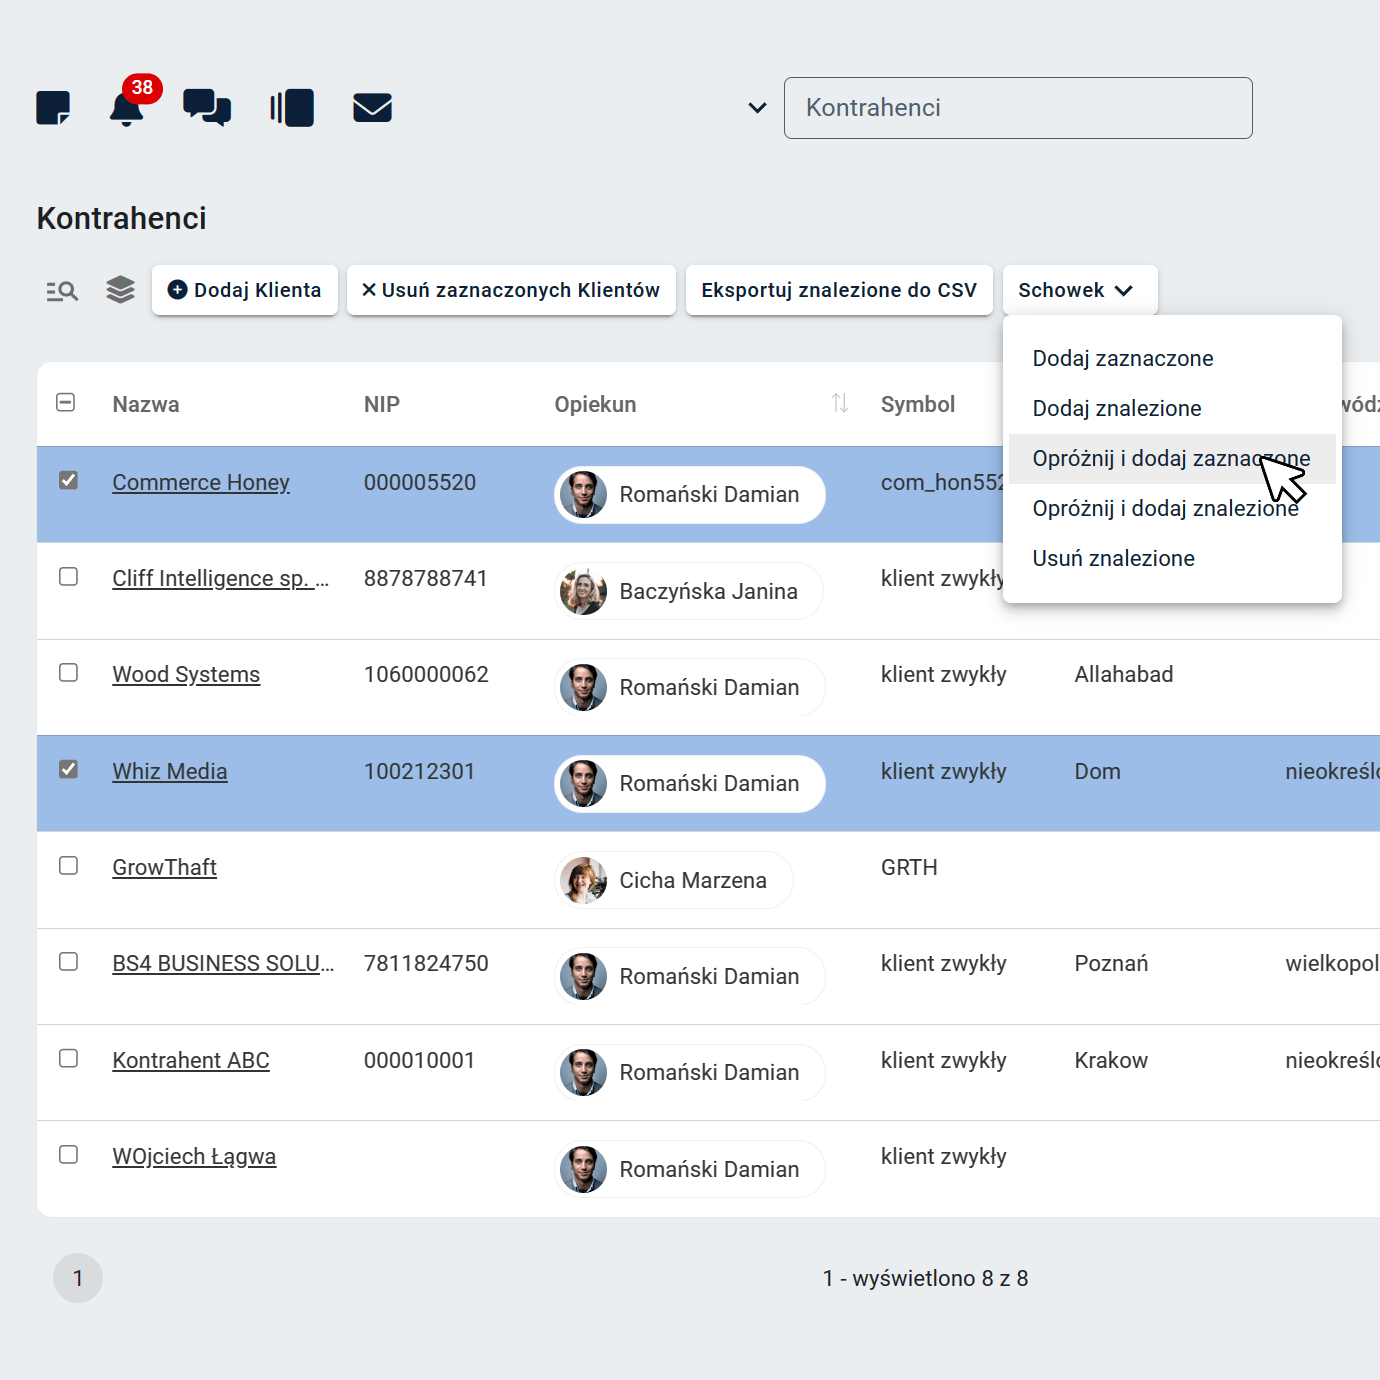This screenshot has height=1380, width=1380.
Task: Toggle the select-all header checkbox
Action: coord(66,403)
